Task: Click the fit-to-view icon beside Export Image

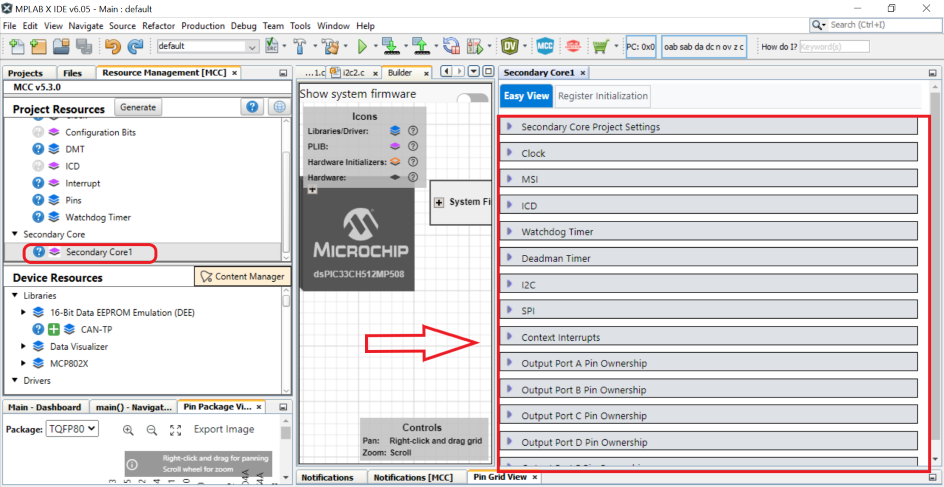Action: click(175, 430)
